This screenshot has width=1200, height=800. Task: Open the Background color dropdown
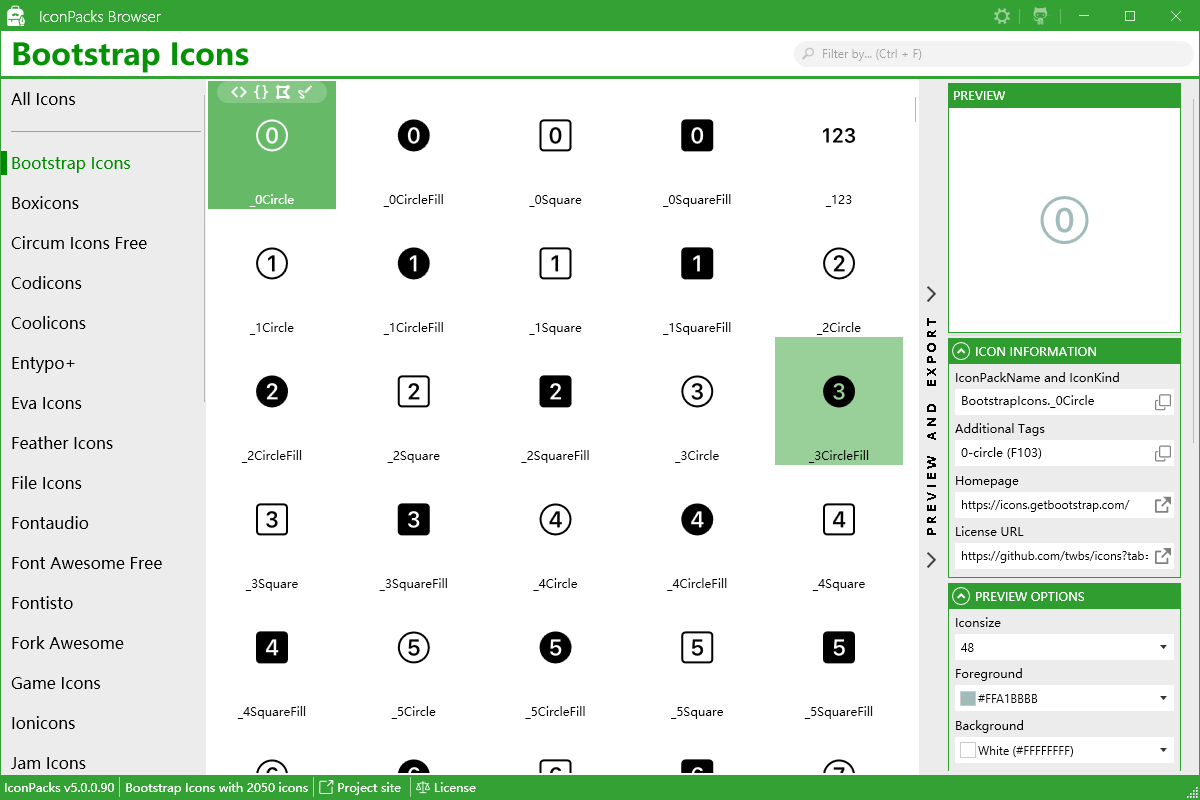[x=1064, y=750]
